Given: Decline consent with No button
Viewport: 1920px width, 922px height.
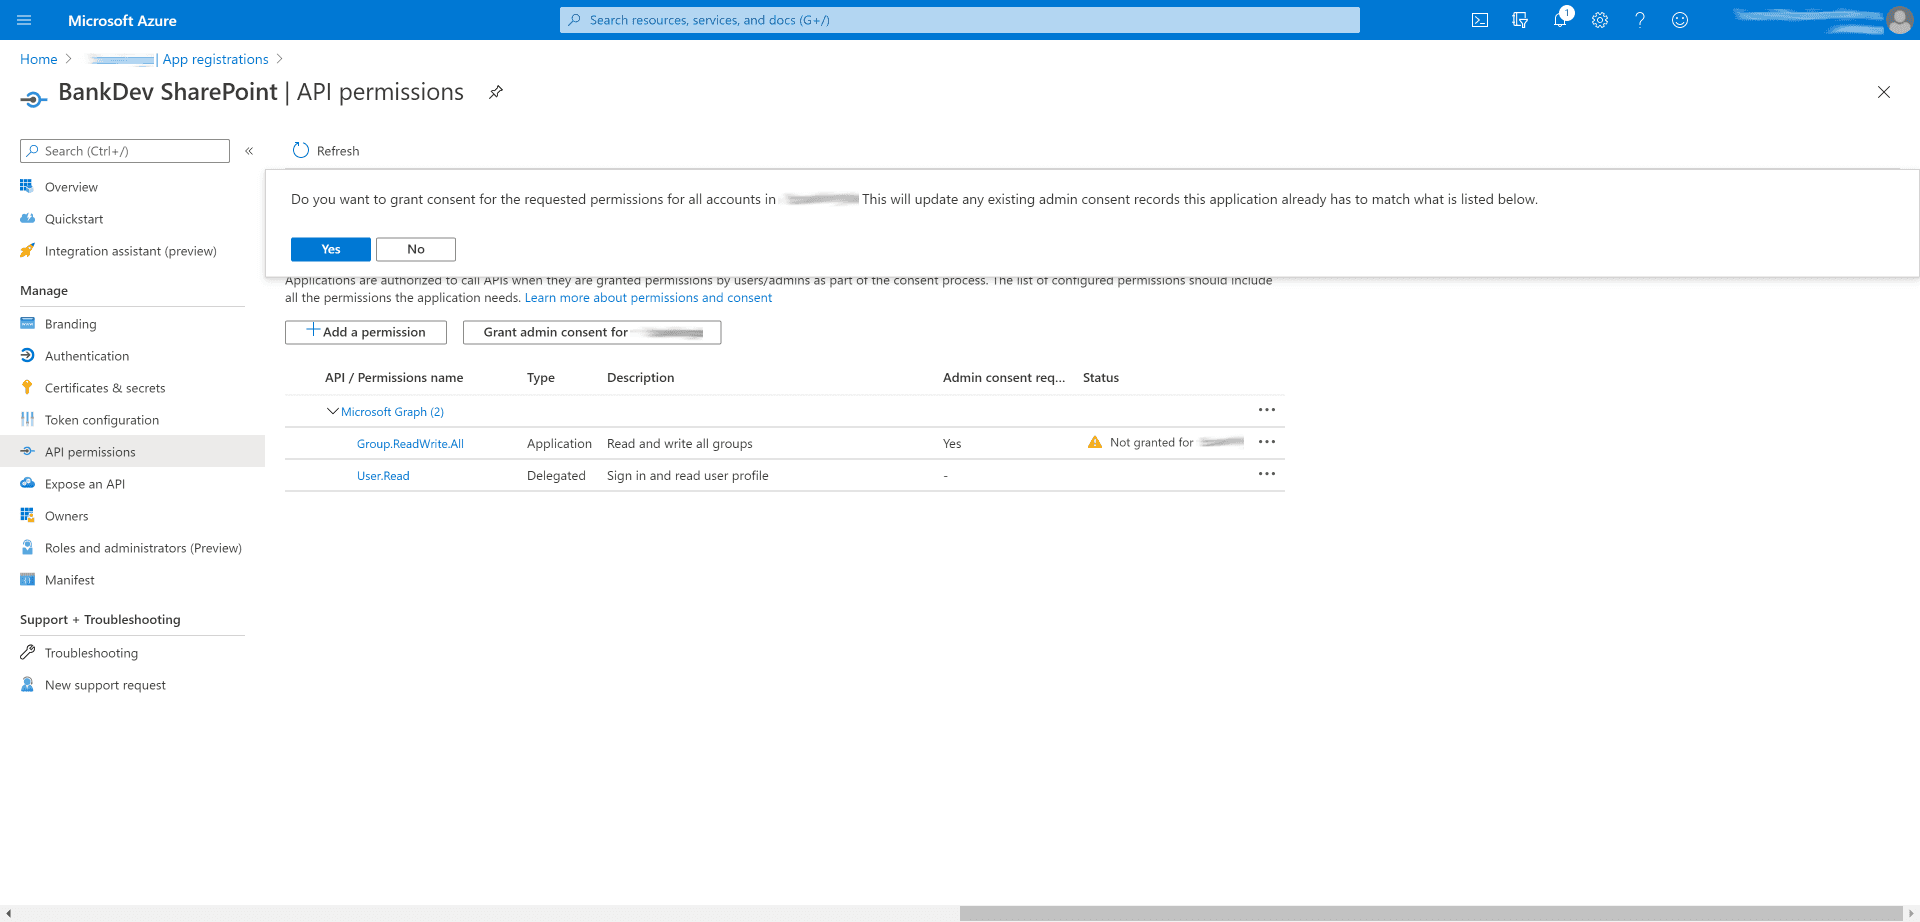Looking at the screenshot, I should (416, 249).
